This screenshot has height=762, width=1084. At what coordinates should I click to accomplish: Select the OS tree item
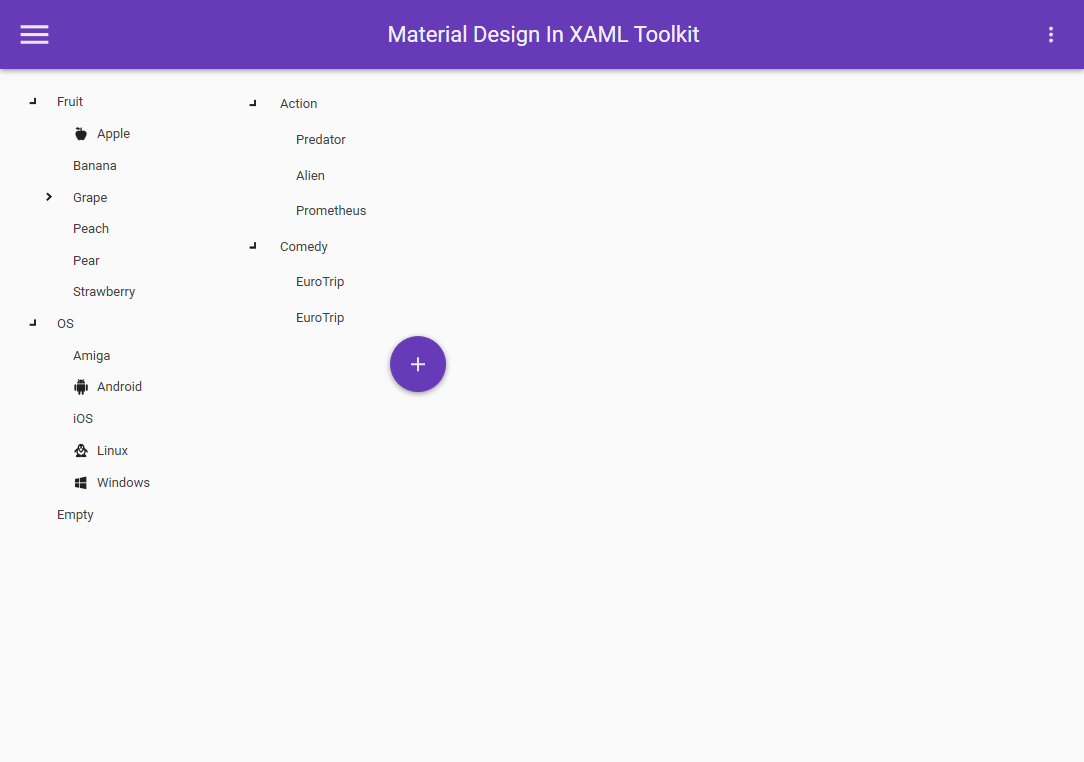click(x=65, y=324)
